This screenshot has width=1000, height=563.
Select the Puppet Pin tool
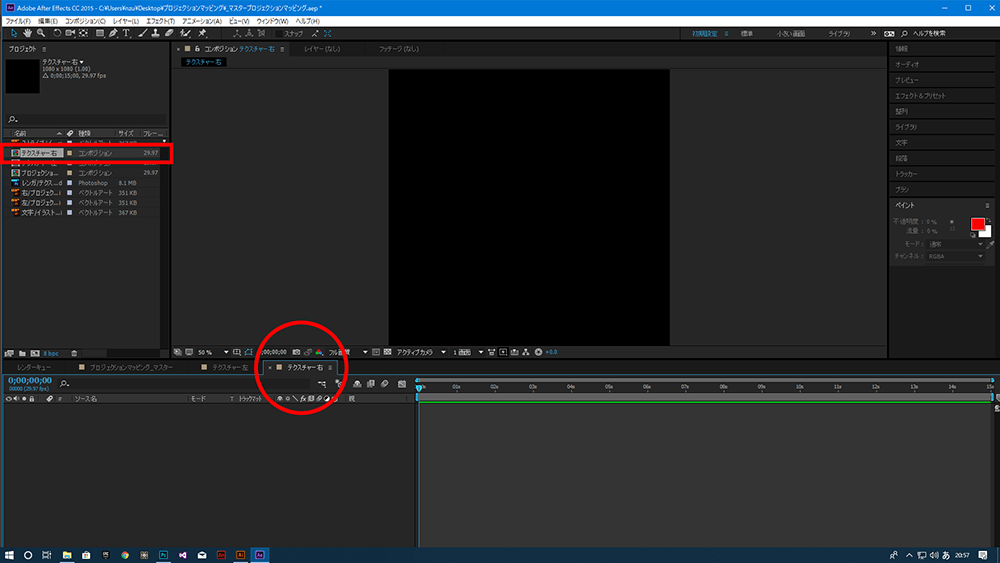click(x=202, y=33)
